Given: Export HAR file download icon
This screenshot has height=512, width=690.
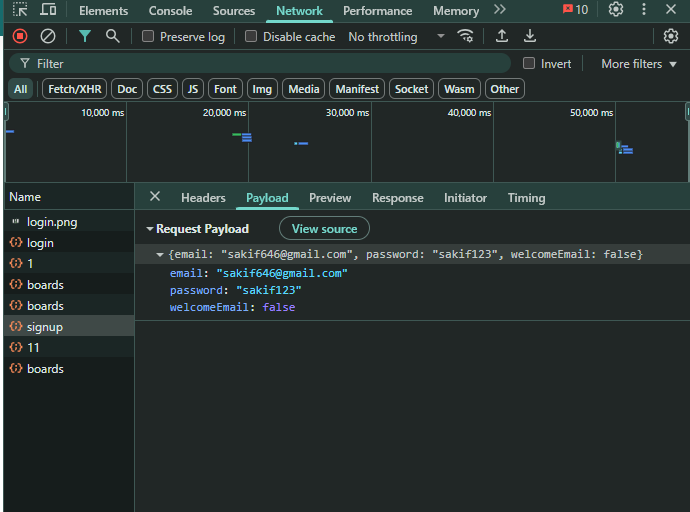Looking at the screenshot, I should tap(530, 36).
